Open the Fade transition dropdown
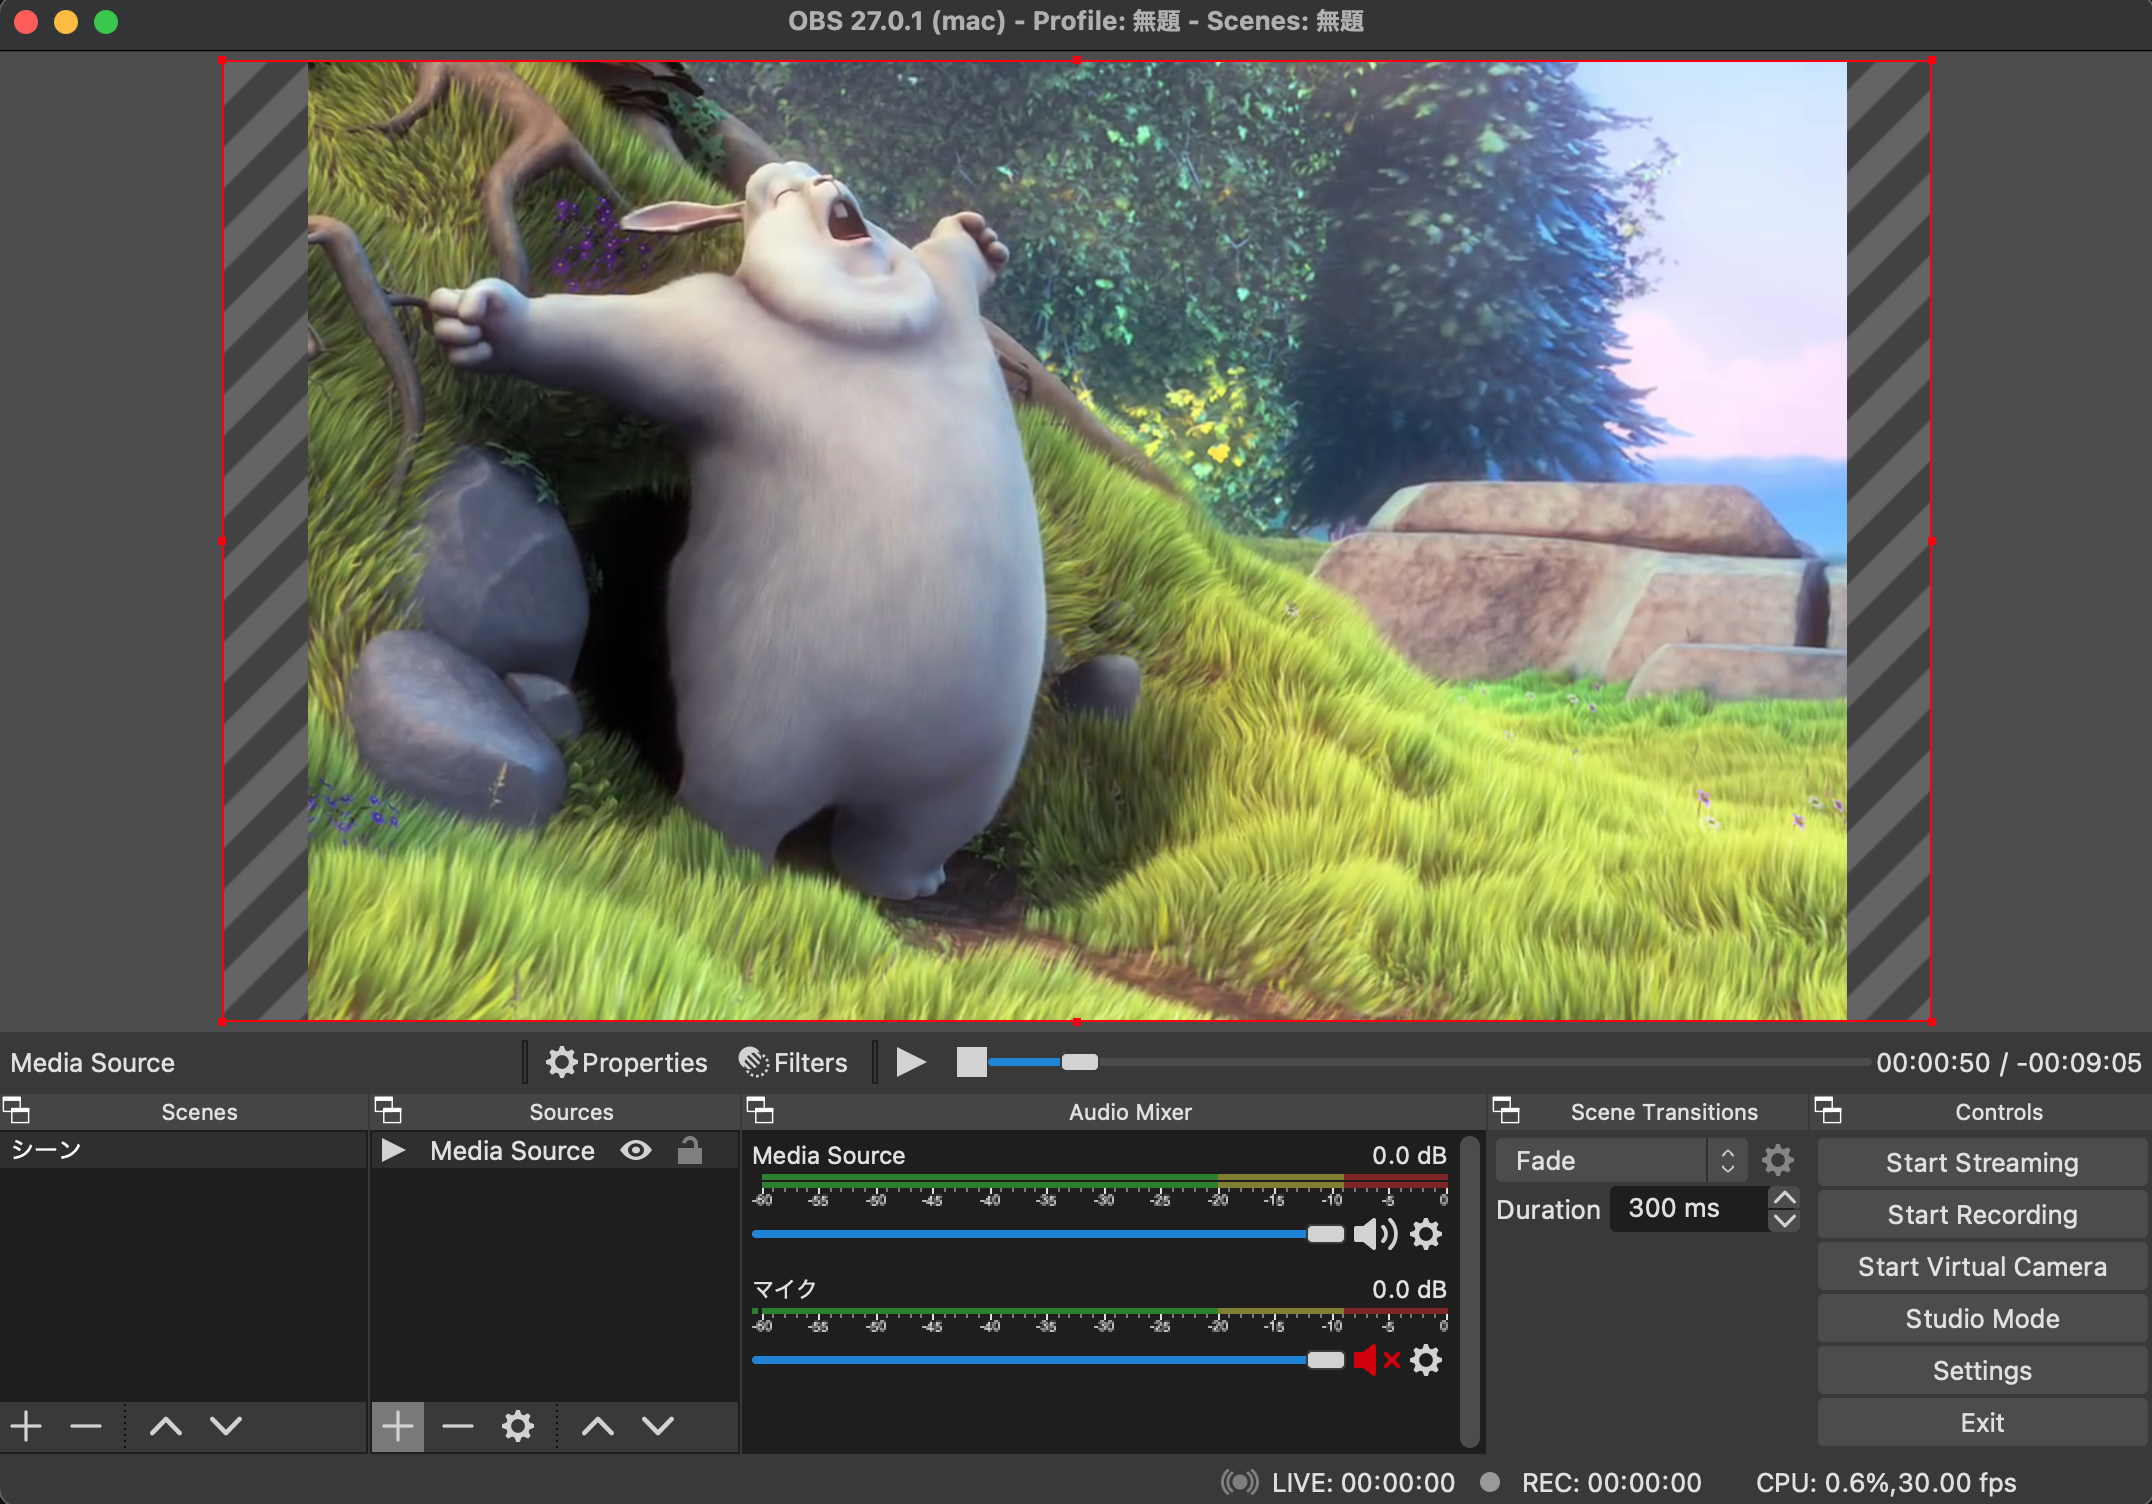This screenshot has width=2152, height=1504. [1621, 1160]
